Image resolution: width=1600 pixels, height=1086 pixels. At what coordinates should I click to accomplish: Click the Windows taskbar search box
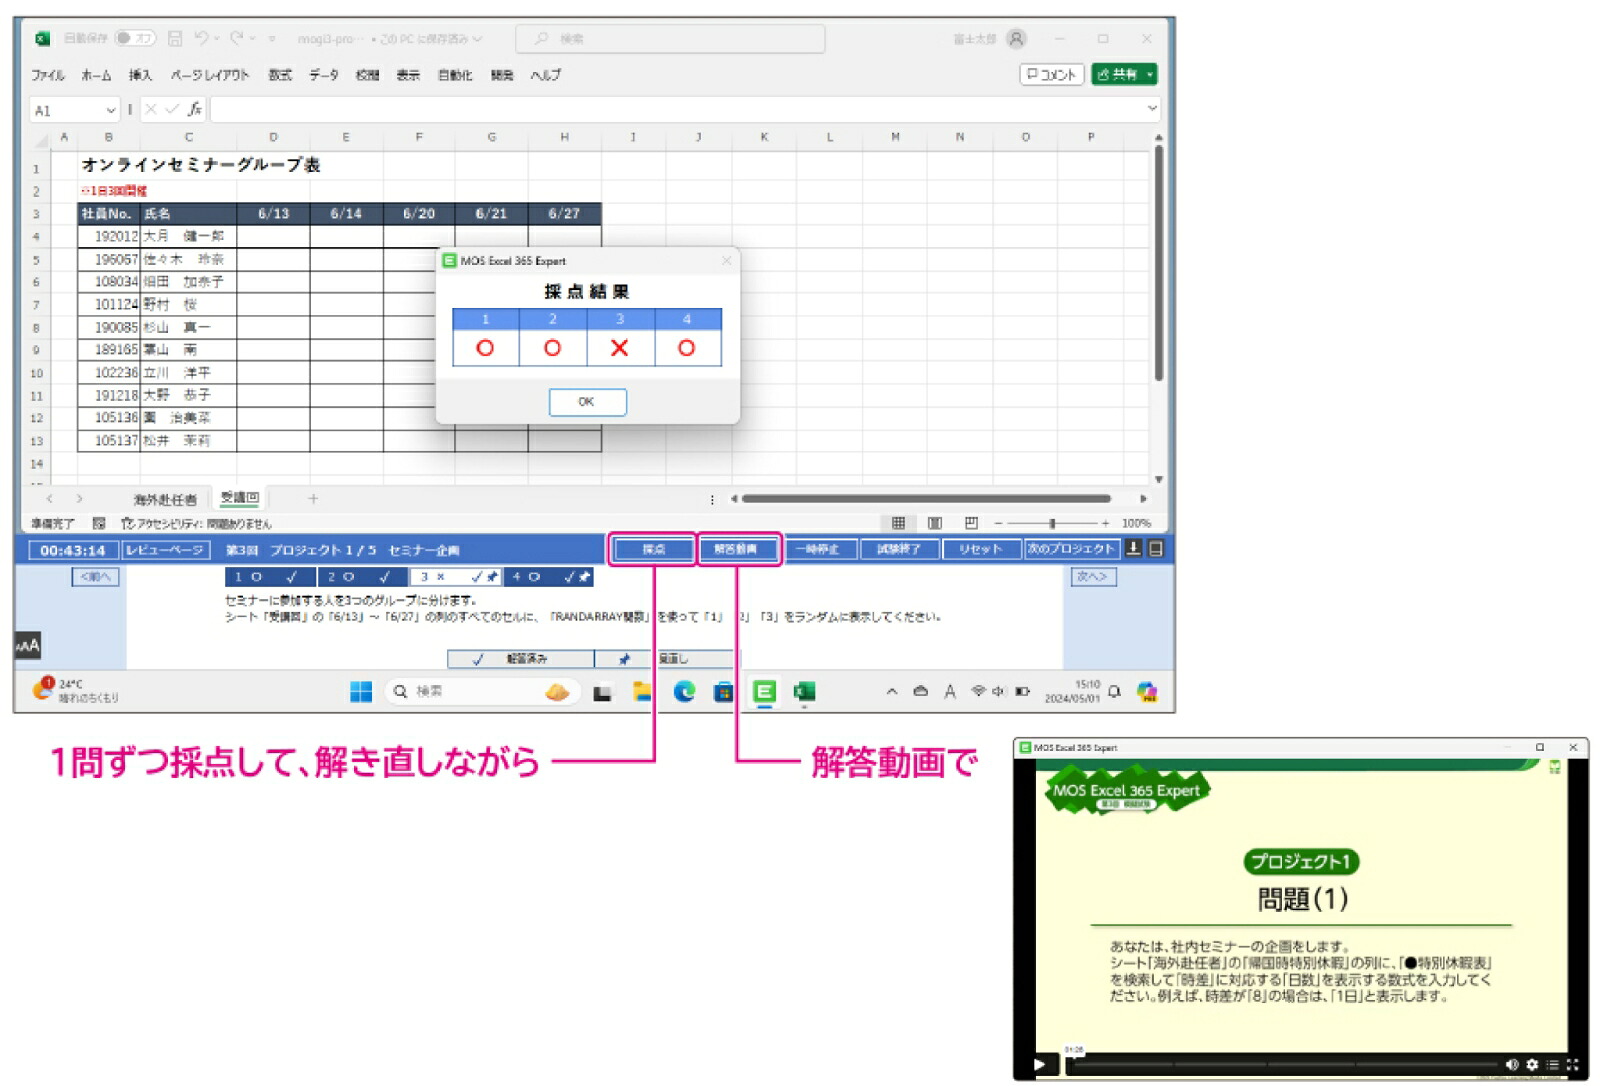tap(480, 691)
